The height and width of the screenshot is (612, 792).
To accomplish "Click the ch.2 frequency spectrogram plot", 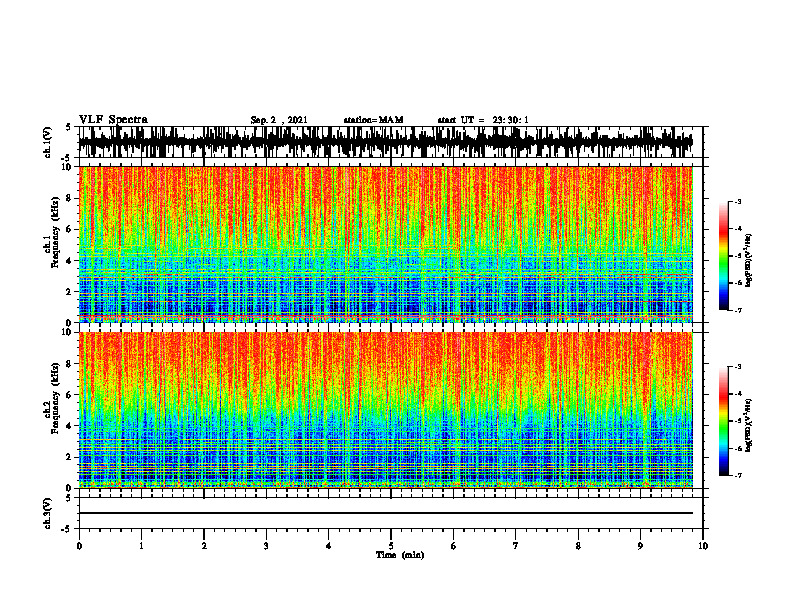I will [385, 410].
